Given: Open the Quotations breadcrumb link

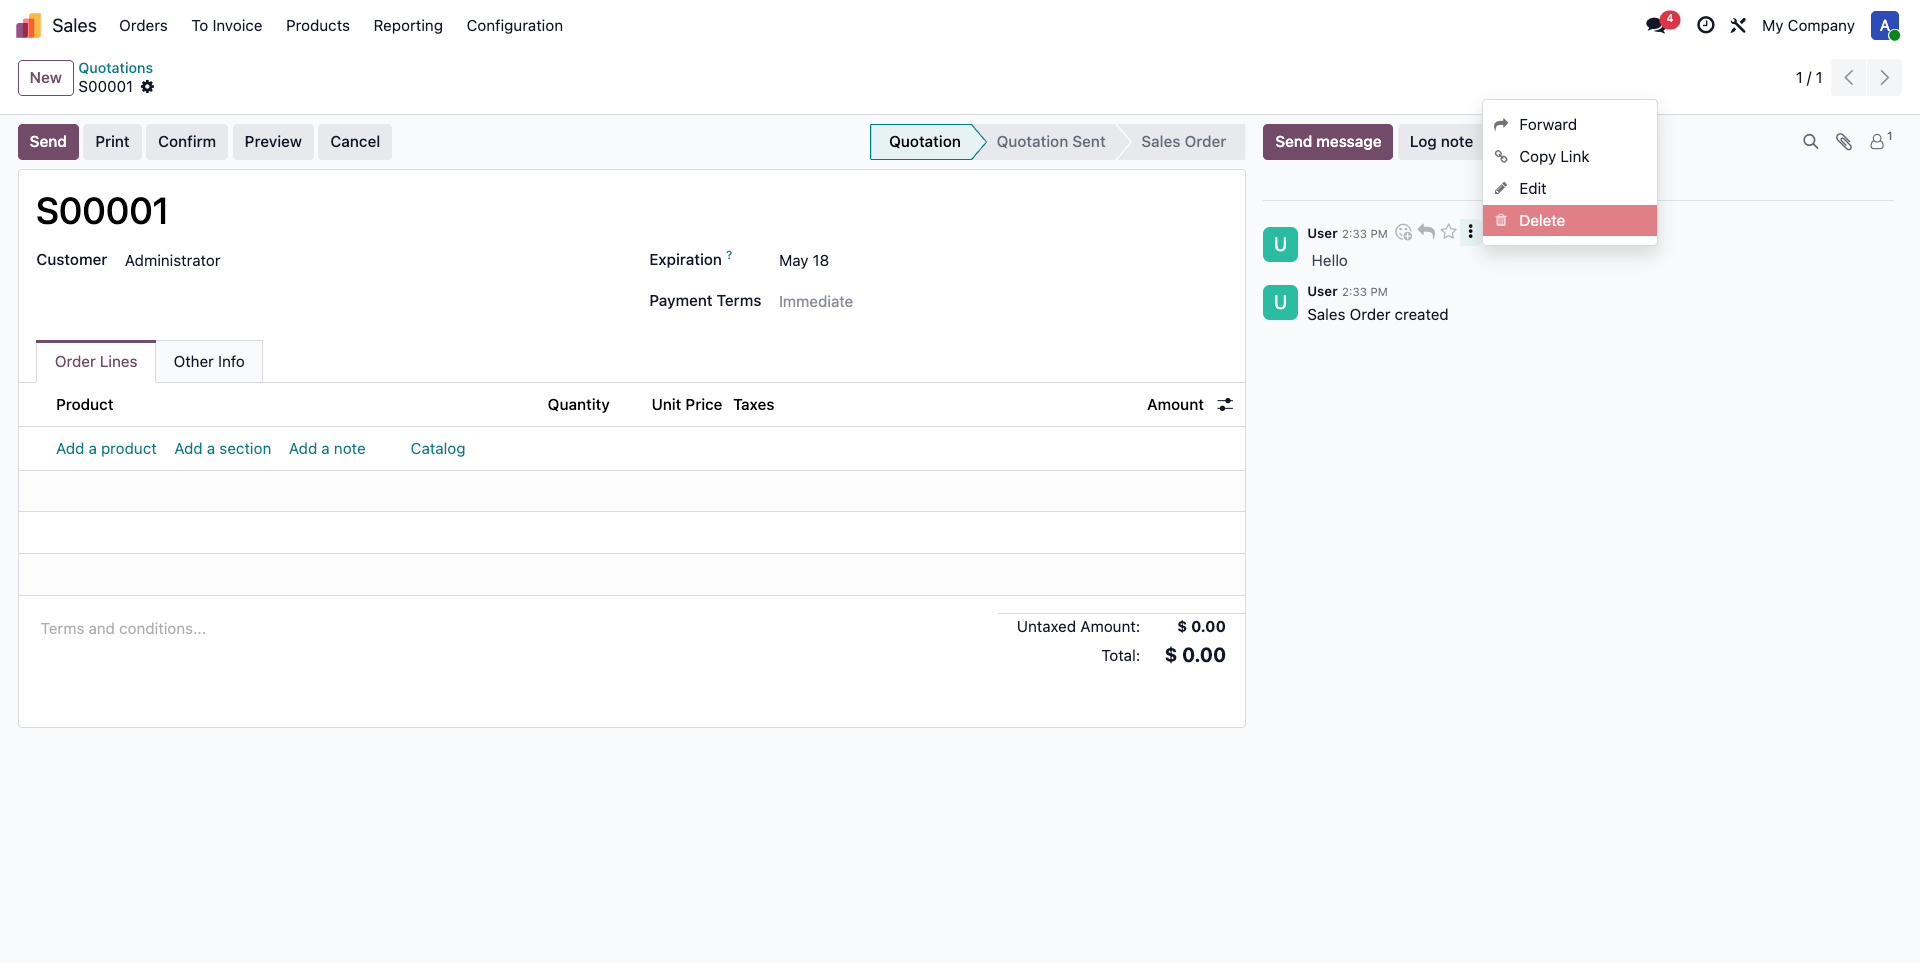Looking at the screenshot, I should coord(116,68).
